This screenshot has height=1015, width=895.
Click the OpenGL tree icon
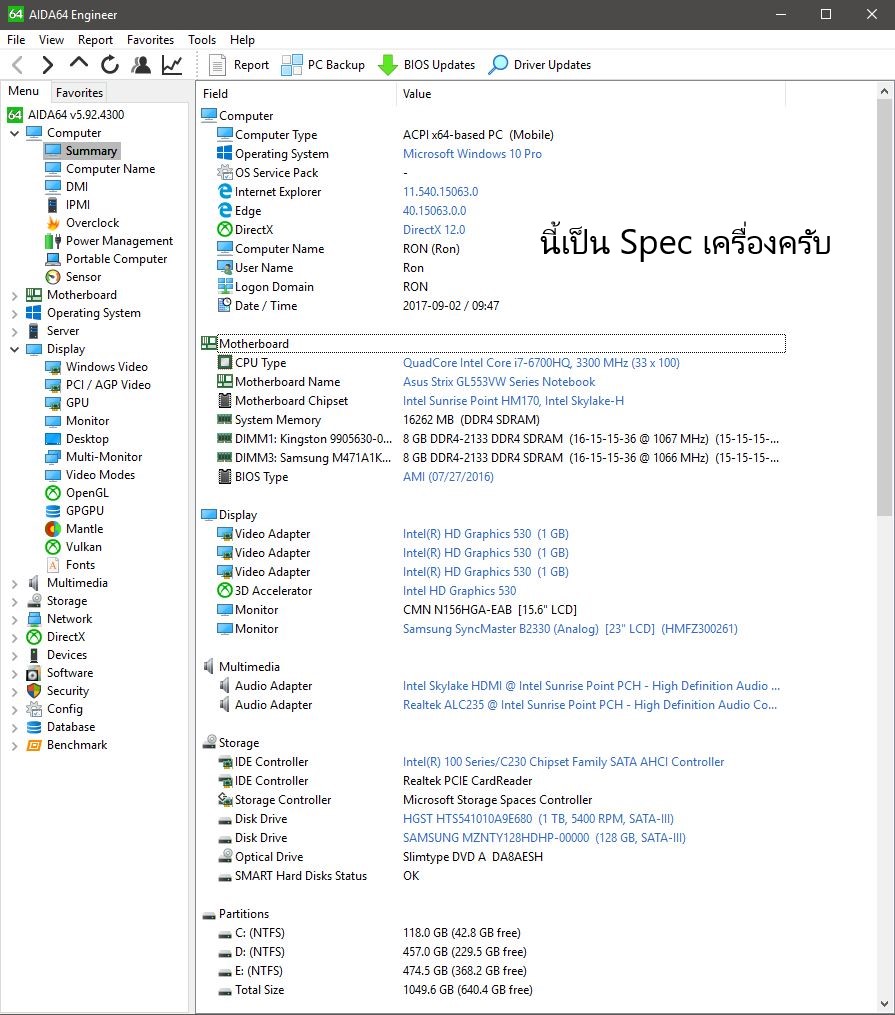[53, 493]
